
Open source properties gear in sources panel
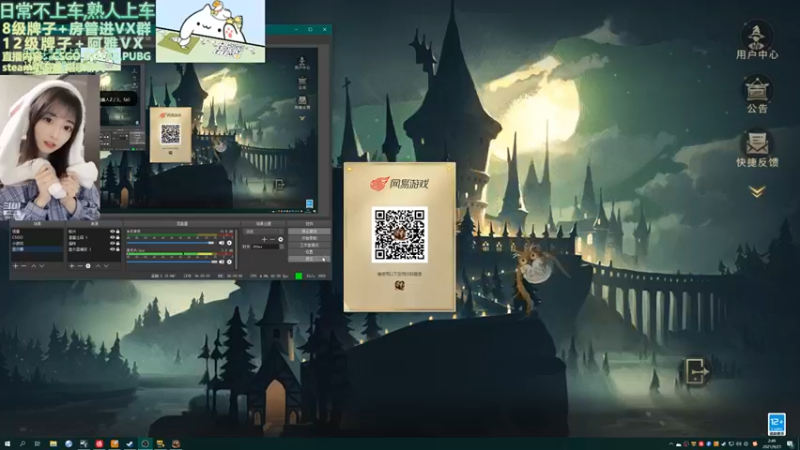pos(88,266)
